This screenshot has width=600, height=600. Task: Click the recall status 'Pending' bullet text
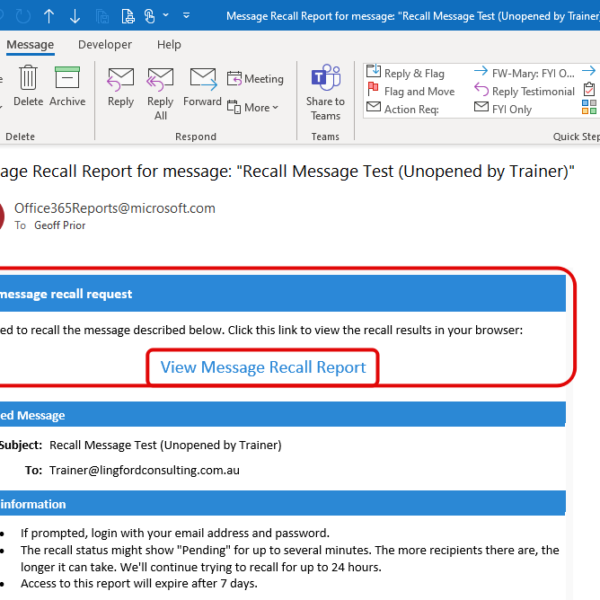click(x=290, y=558)
